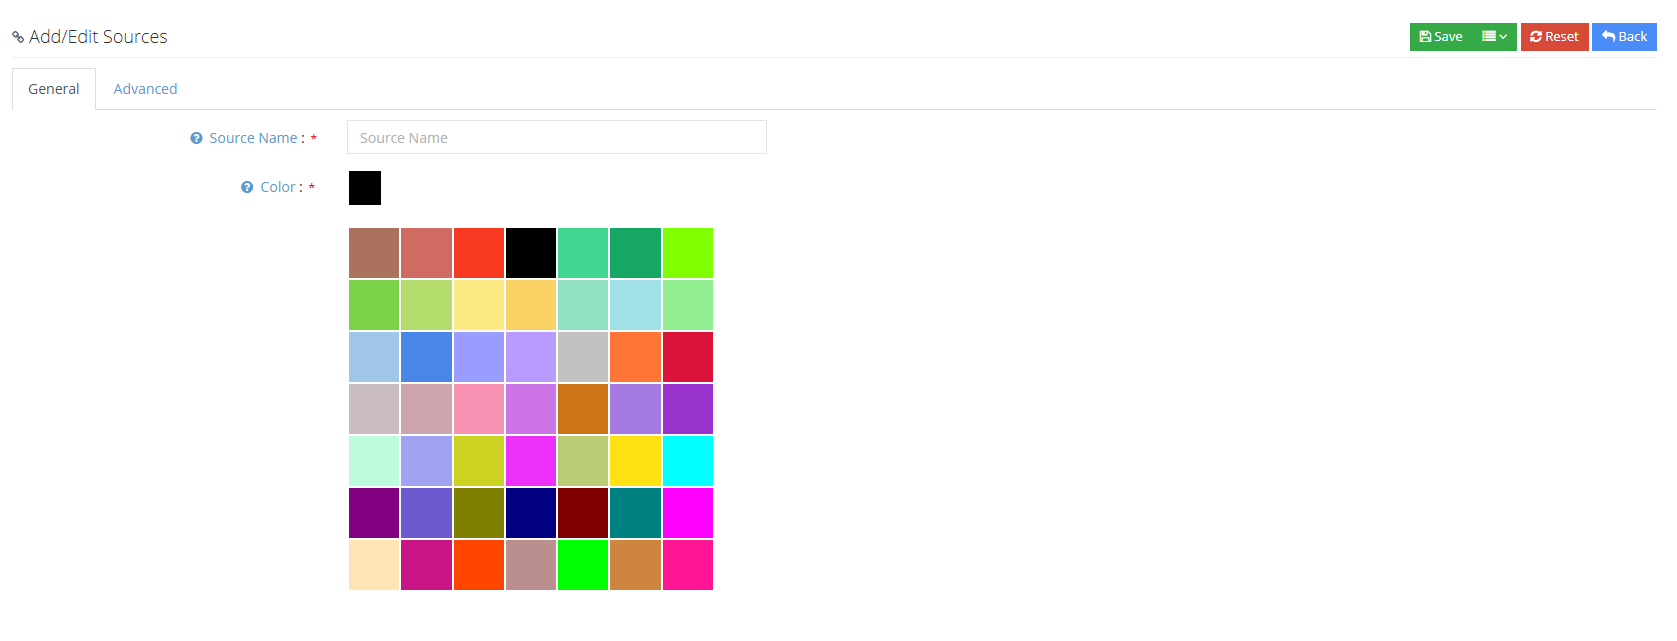Pick the black swatch in the palette grid
This screenshot has width=1677, height=641.
(x=531, y=253)
